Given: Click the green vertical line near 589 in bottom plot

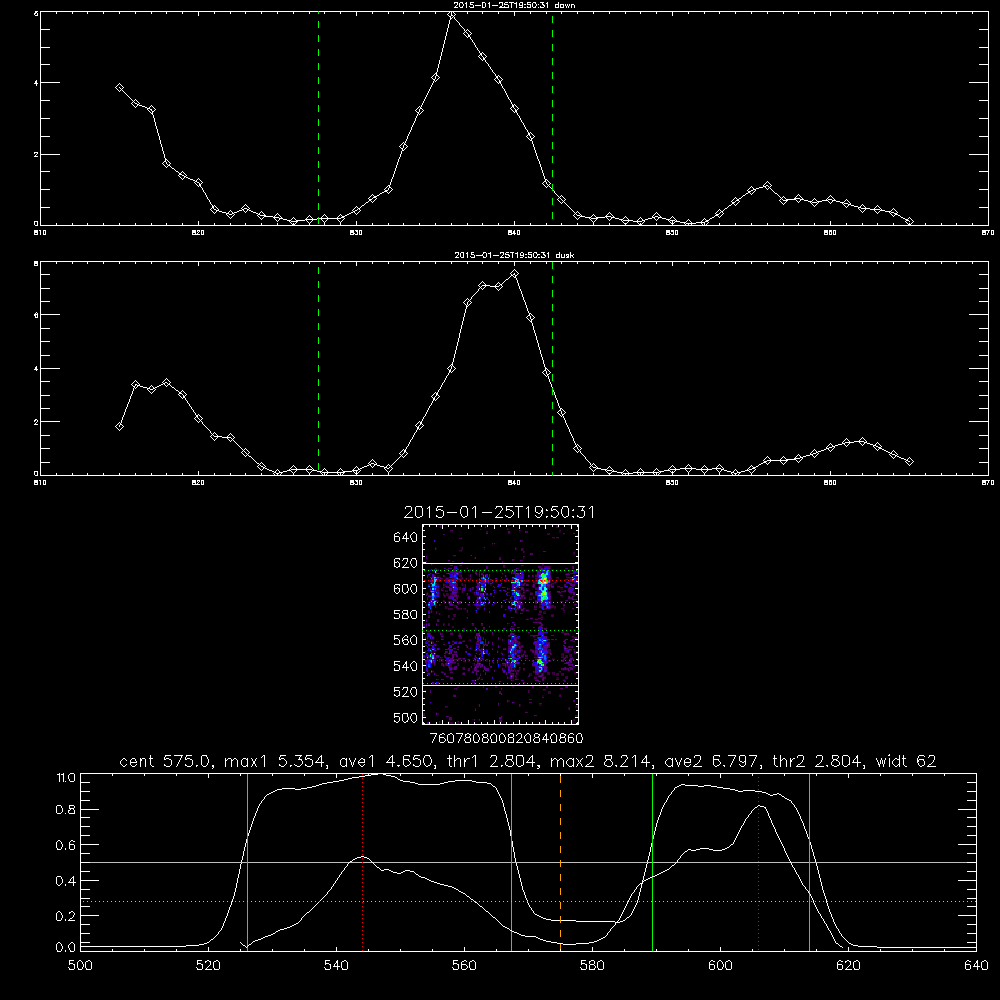Looking at the screenshot, I should point(652,861).
